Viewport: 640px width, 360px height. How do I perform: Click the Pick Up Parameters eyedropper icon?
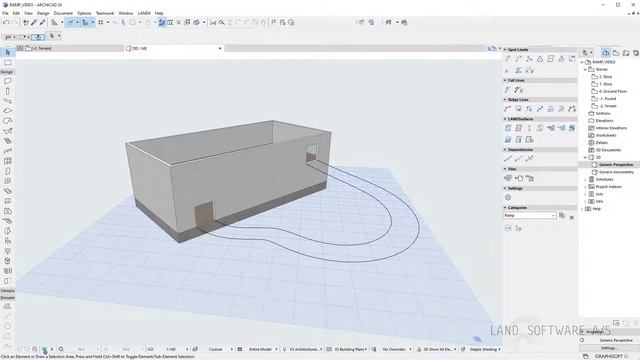tap(34, 22)
